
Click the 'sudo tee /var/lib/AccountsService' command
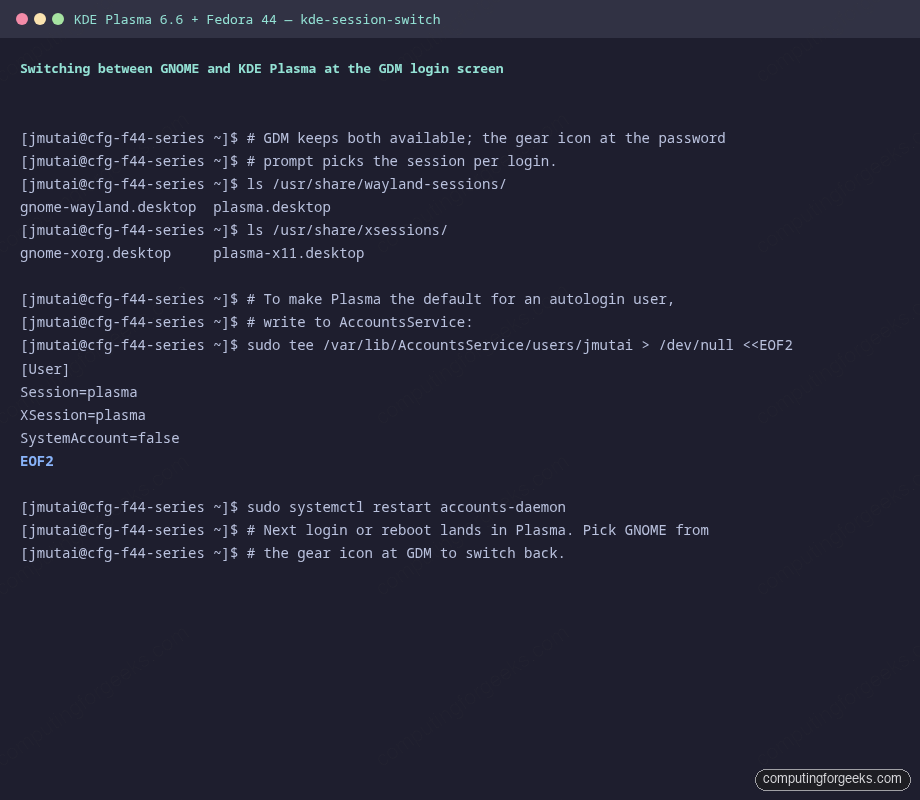pyautogui.click(x=519, y=345)
